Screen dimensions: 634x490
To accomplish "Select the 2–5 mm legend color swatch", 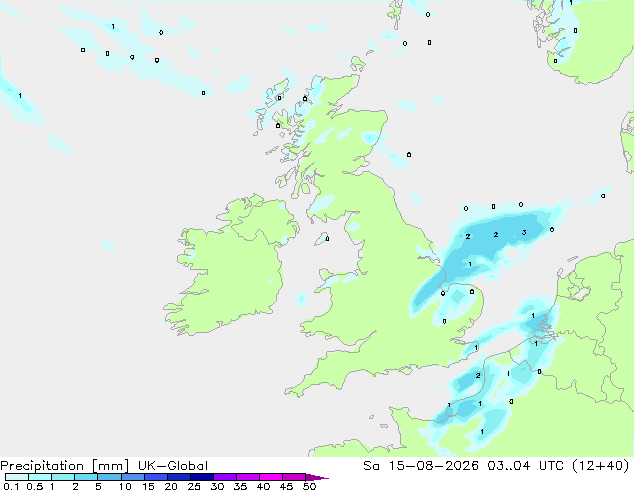I will [x=86, y=477].
